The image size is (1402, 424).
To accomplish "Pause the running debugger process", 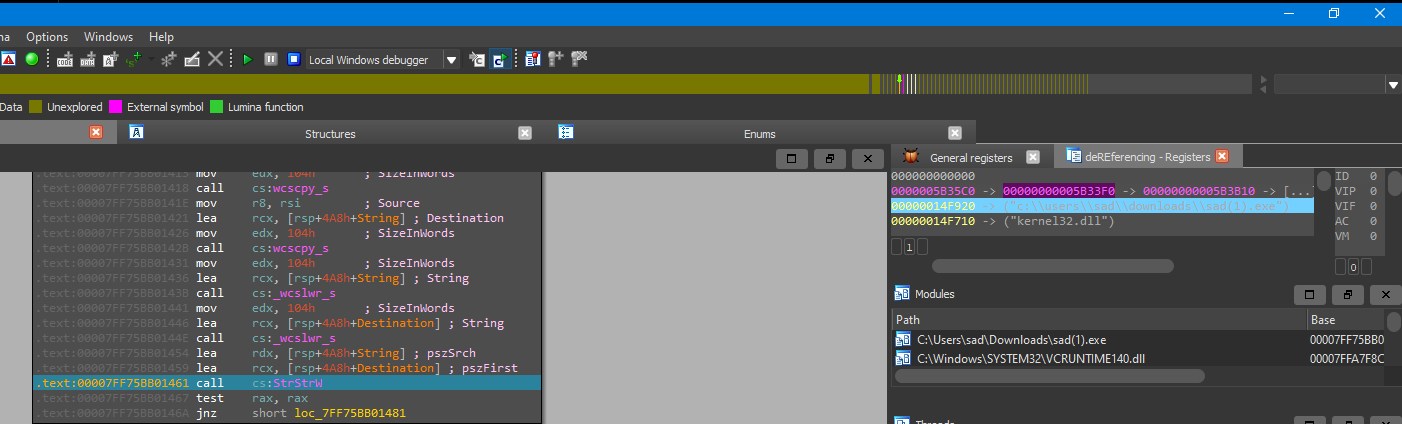I will (270, 60).
